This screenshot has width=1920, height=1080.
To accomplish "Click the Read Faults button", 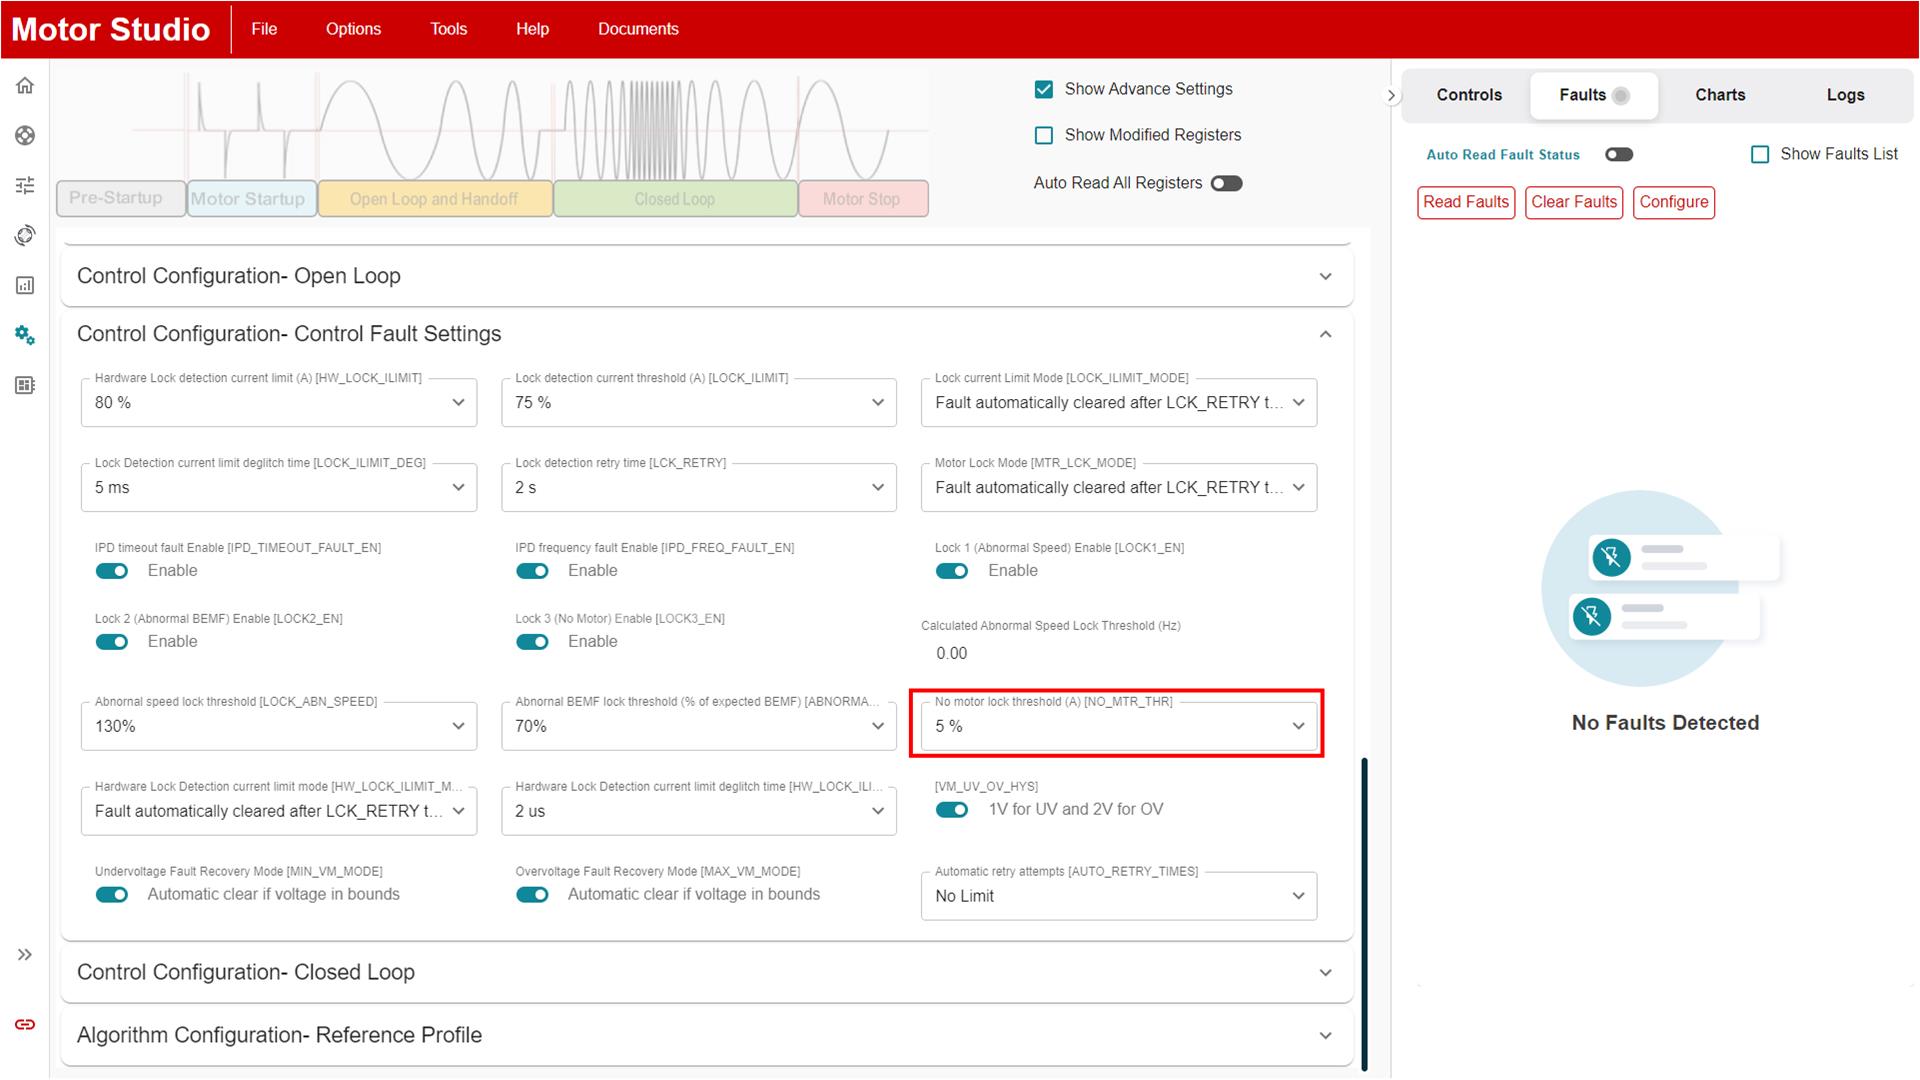I will click(1466, 203).
